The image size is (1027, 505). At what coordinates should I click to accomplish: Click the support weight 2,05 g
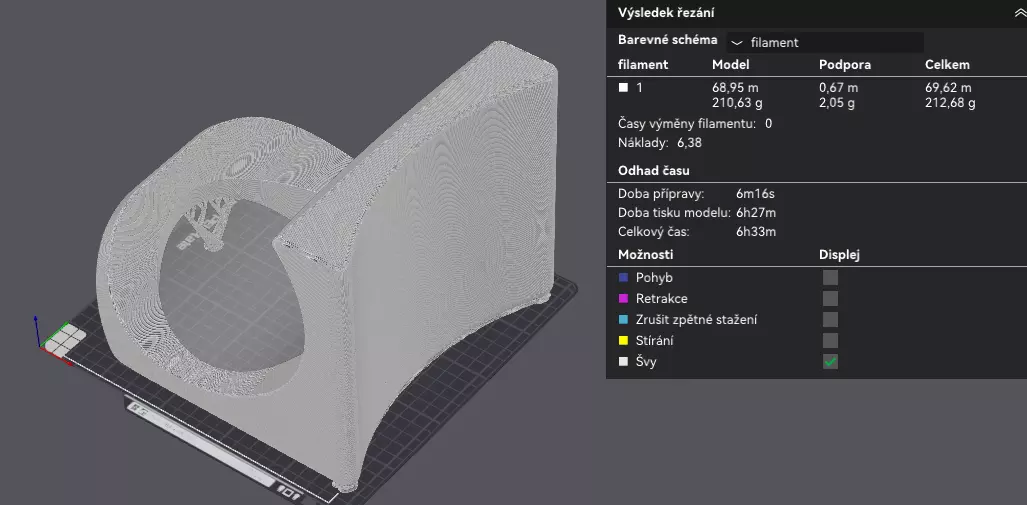[x=838, y=103]
